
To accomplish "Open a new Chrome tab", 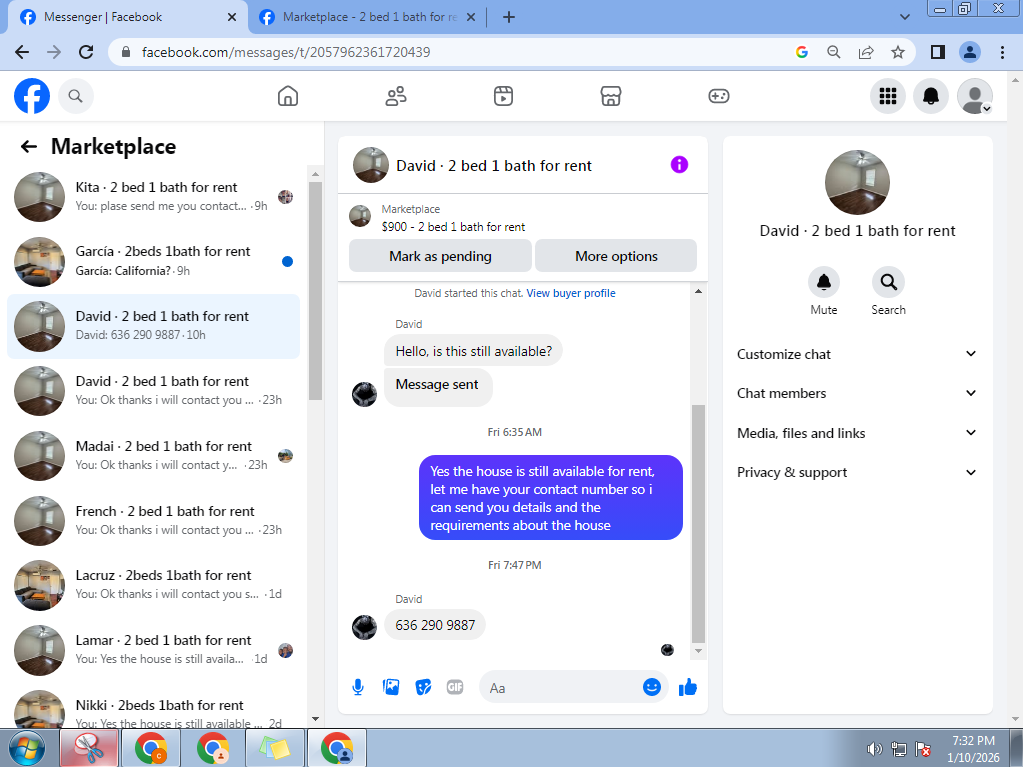I will coord(509,17).
